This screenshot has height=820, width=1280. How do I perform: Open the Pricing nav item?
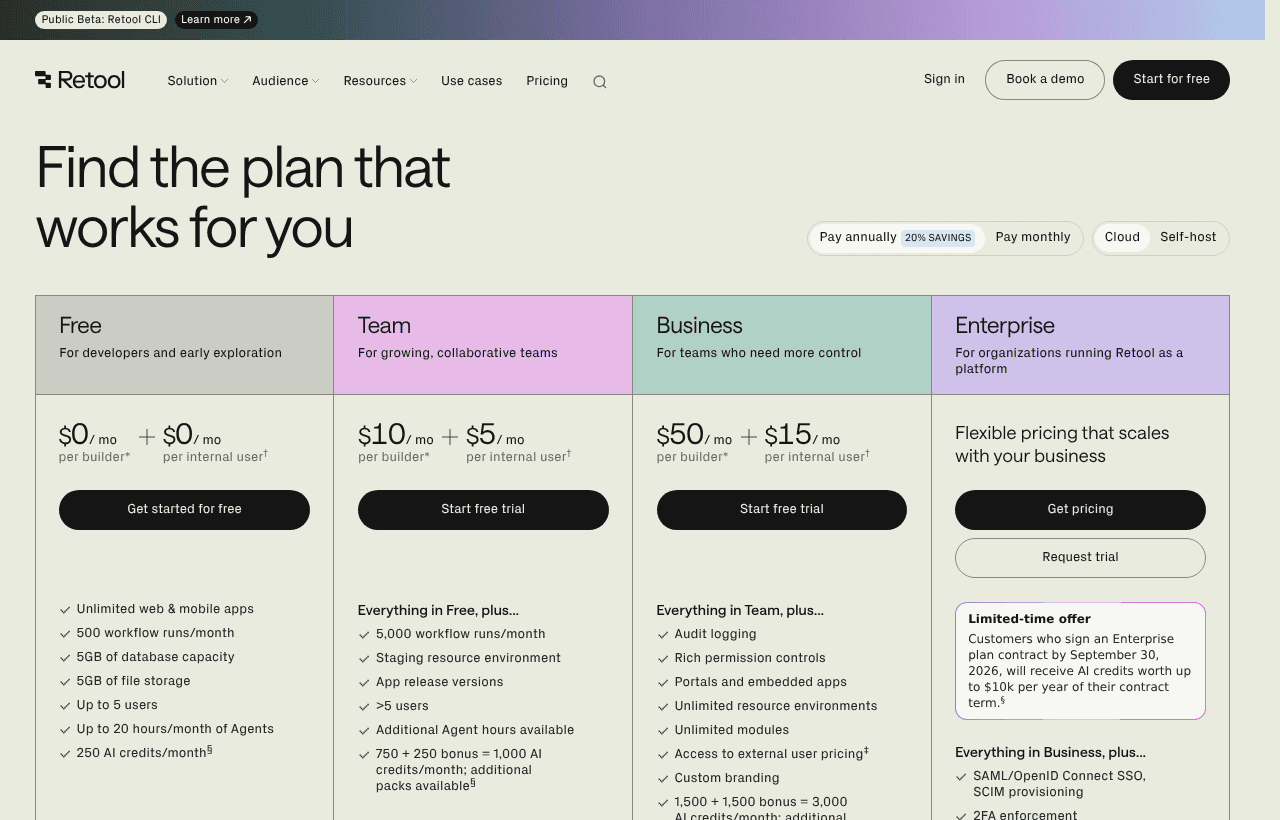coord(547,81)
